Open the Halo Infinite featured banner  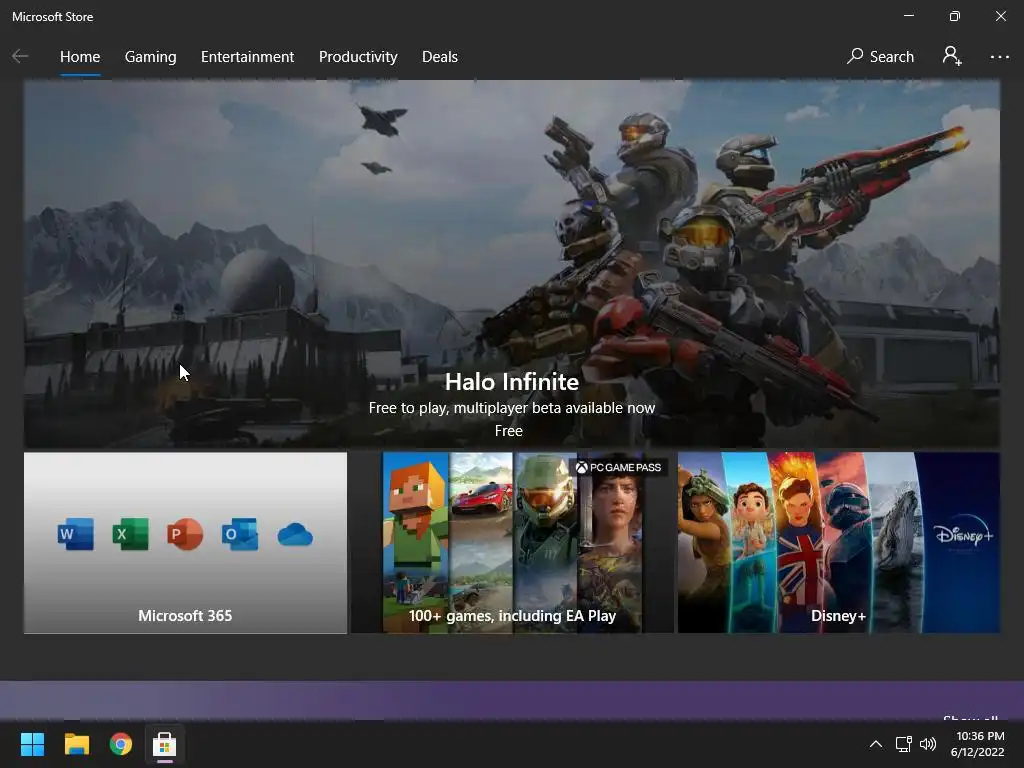511,264
